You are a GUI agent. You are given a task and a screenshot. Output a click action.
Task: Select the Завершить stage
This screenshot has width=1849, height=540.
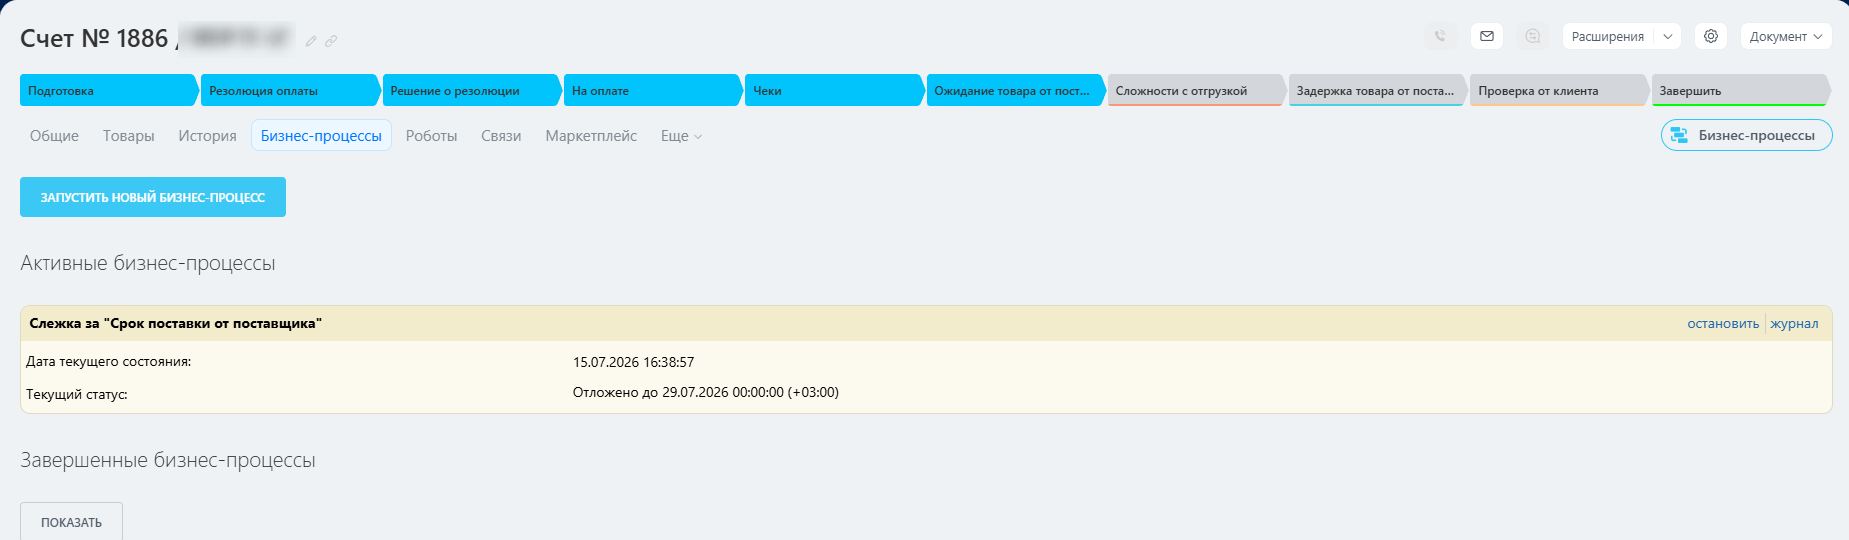pyautogui.click(x=1740, y=90)
